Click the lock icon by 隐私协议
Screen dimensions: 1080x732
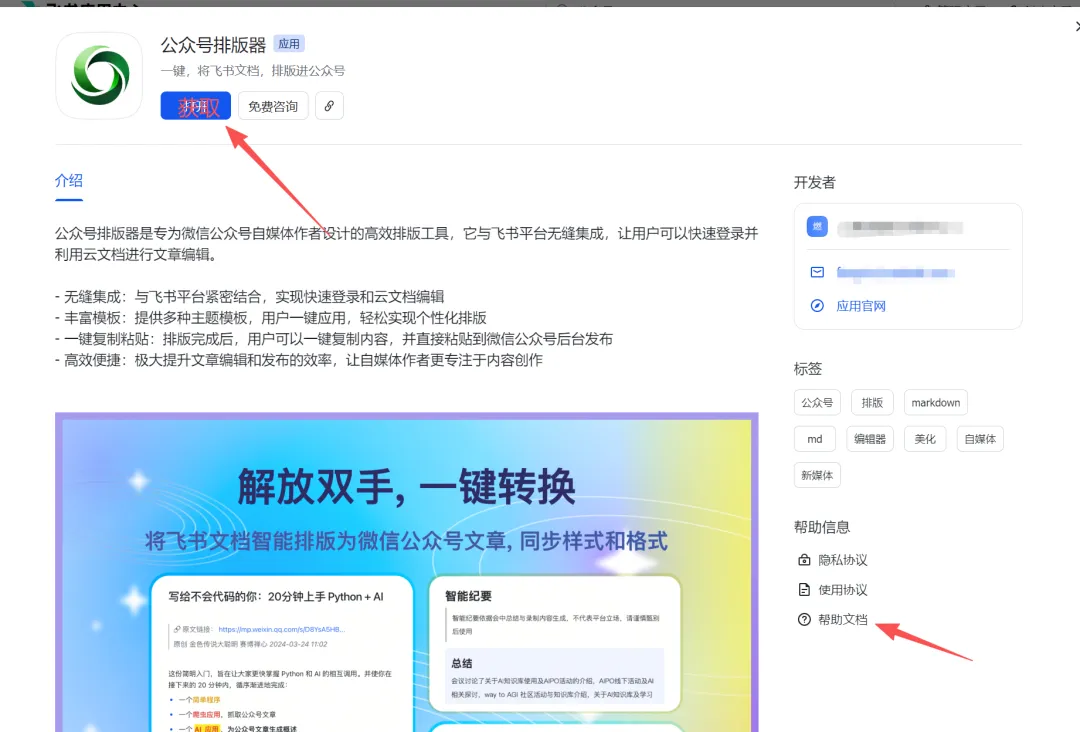tap(804, 560)
